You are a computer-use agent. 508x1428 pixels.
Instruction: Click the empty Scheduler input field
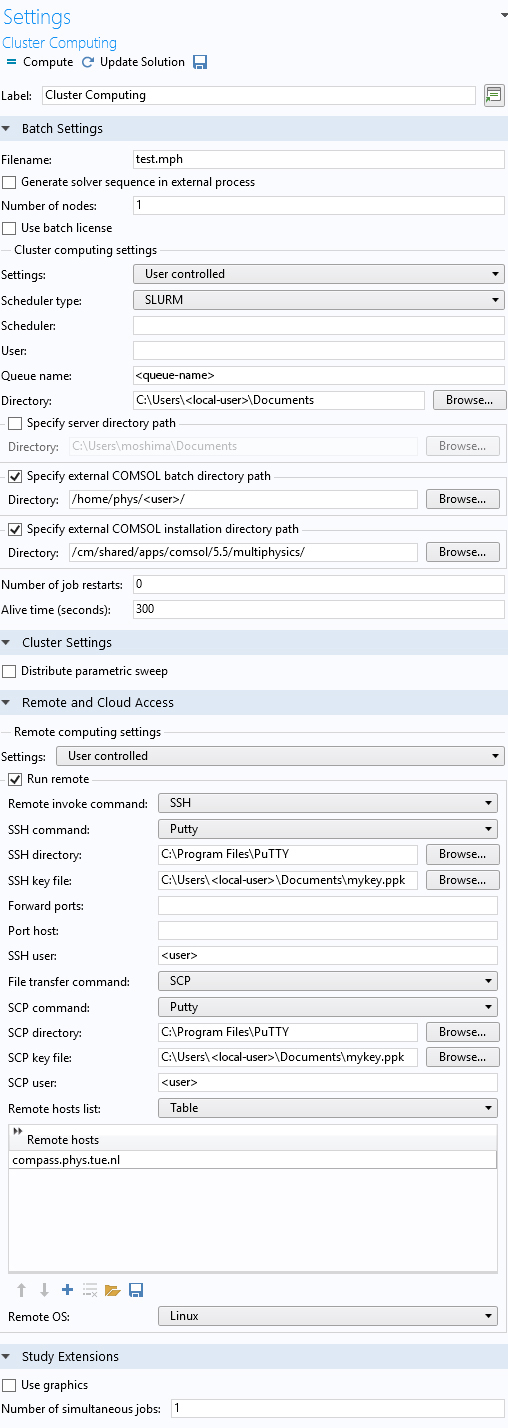(x=318, y=326)
